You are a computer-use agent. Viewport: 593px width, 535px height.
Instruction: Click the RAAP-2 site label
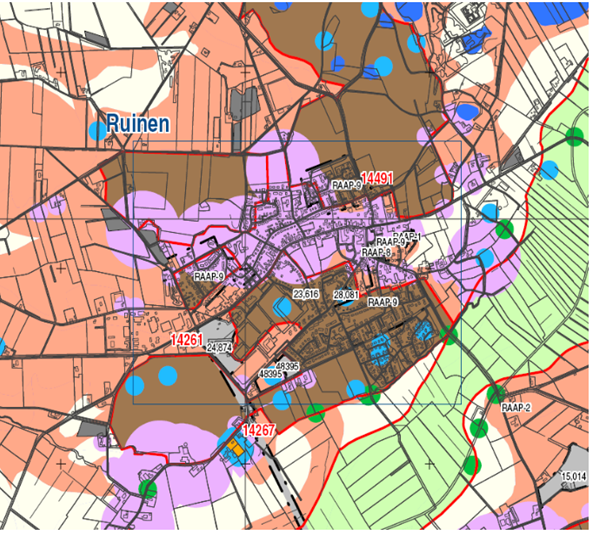tap(516, 408)
